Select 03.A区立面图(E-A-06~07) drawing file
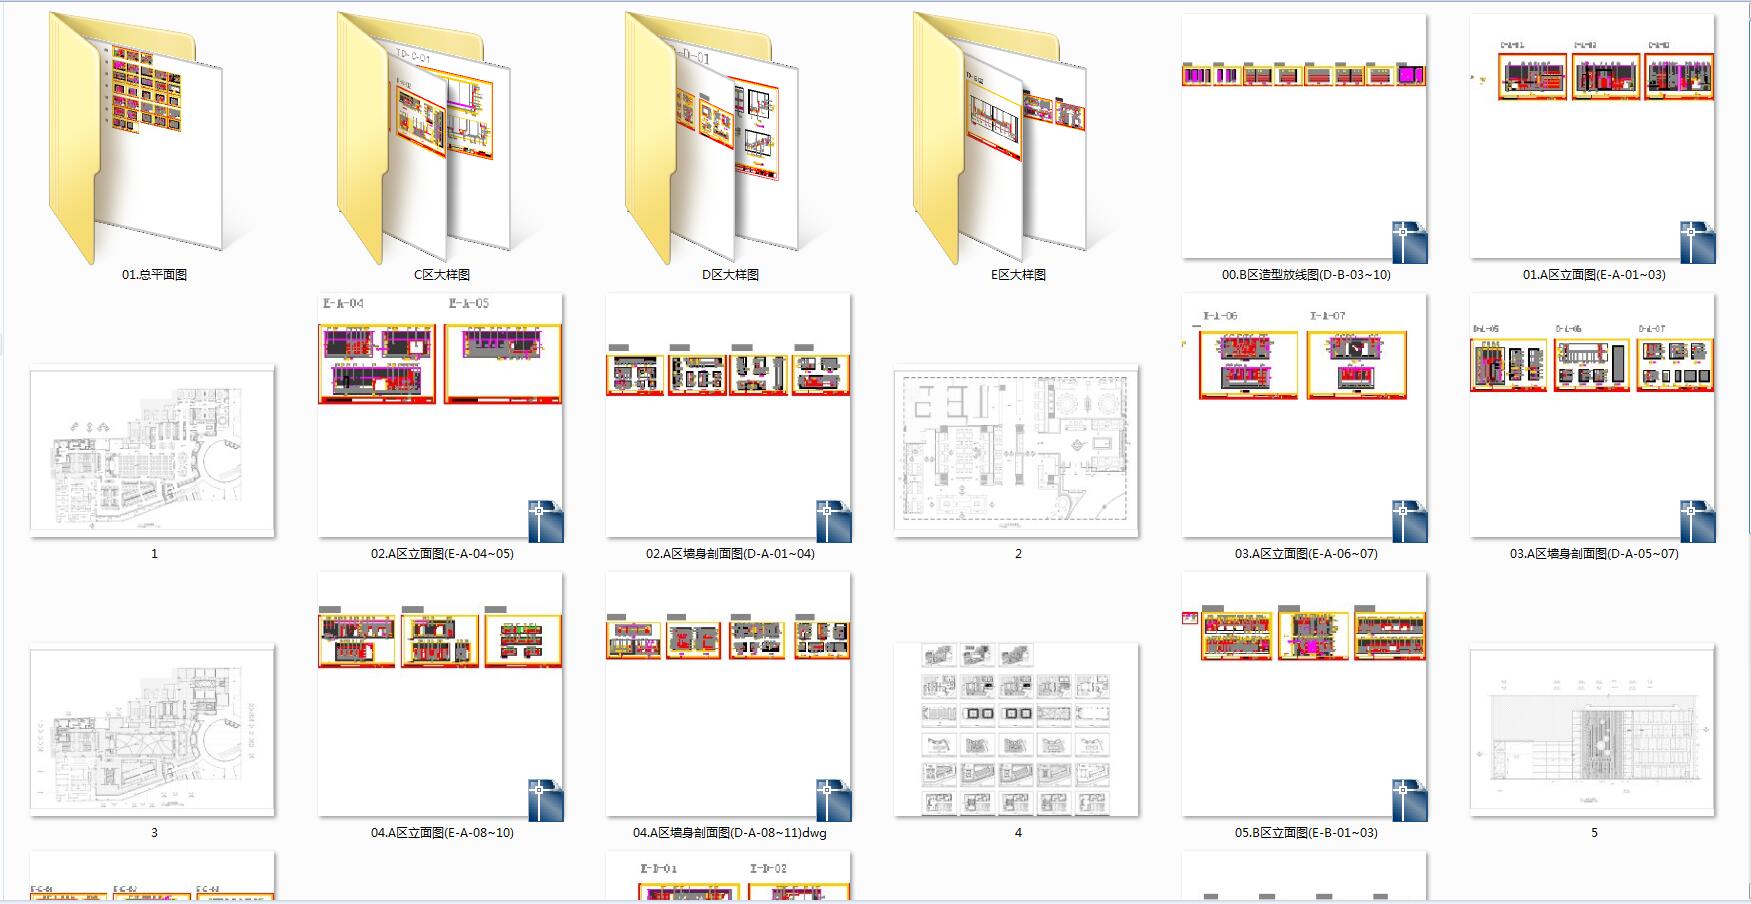 click(1305, 417)
